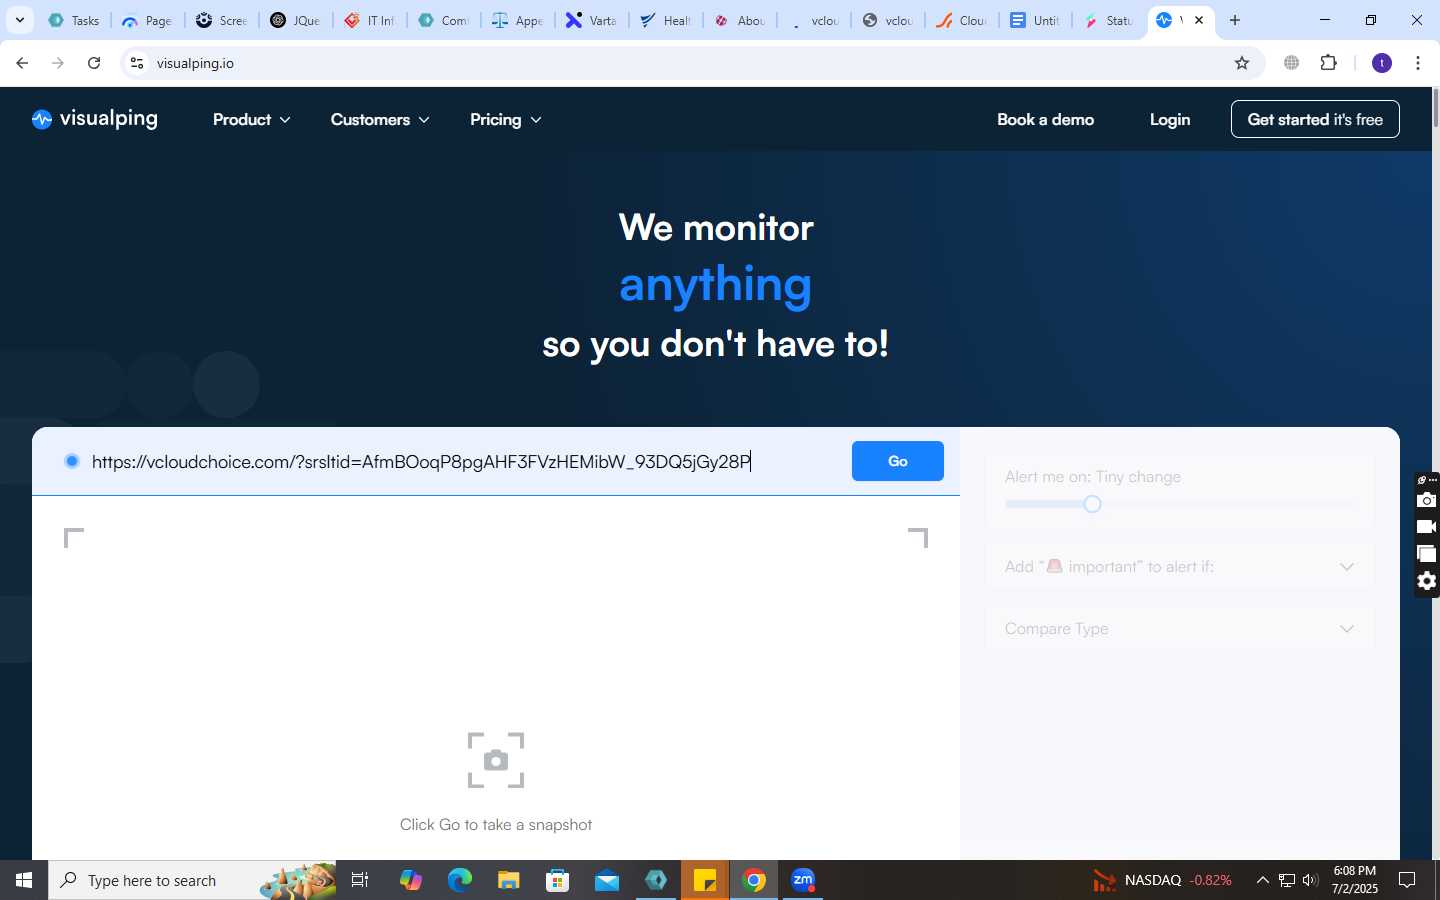The width and height of the screenshot is (1440, 900).
Task: Expand the Add important alert dropdown
Action: tap(1180, 567)
